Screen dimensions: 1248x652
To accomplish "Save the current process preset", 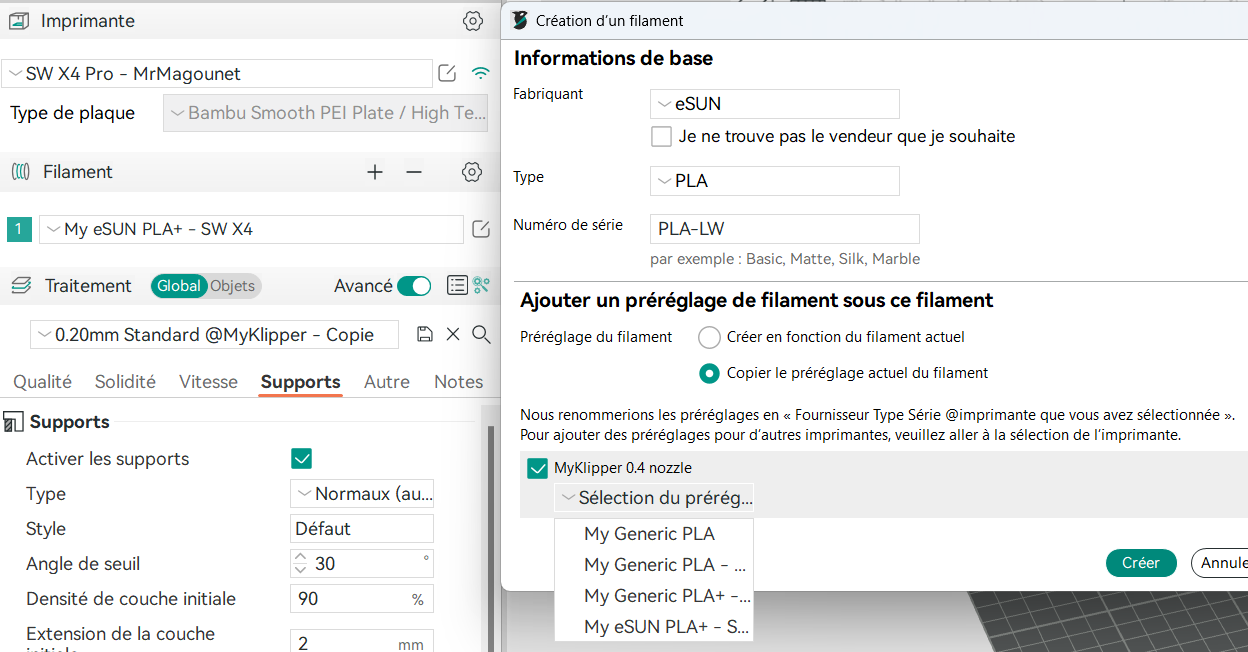I will 425,334.
